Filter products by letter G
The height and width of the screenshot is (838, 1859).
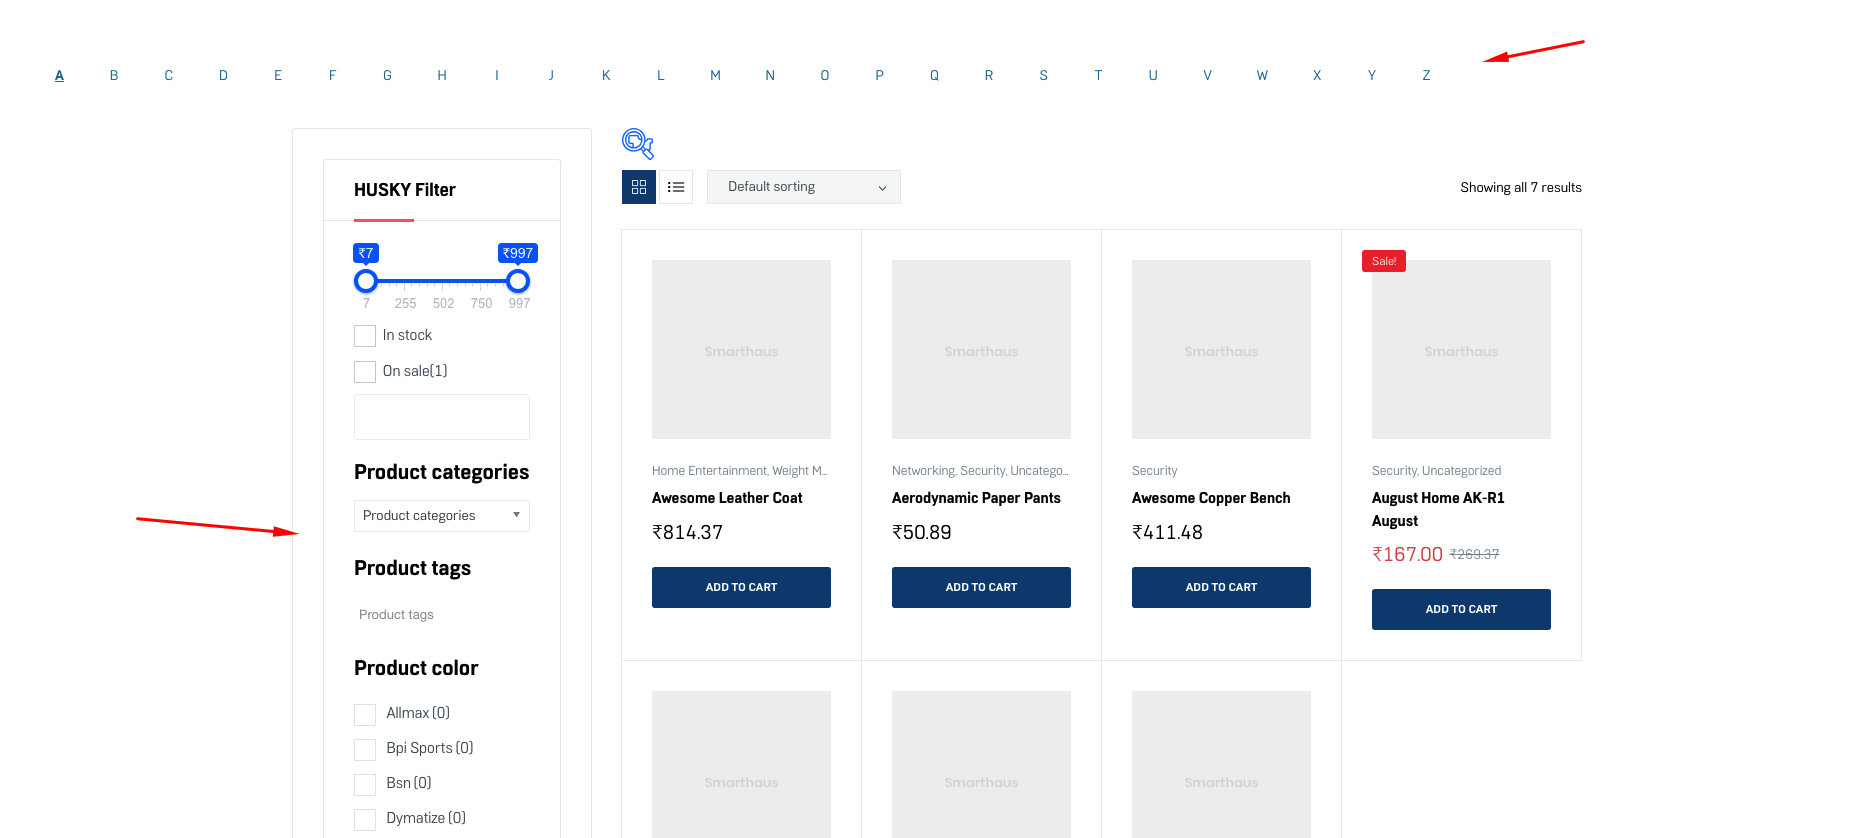coord(387,75)
